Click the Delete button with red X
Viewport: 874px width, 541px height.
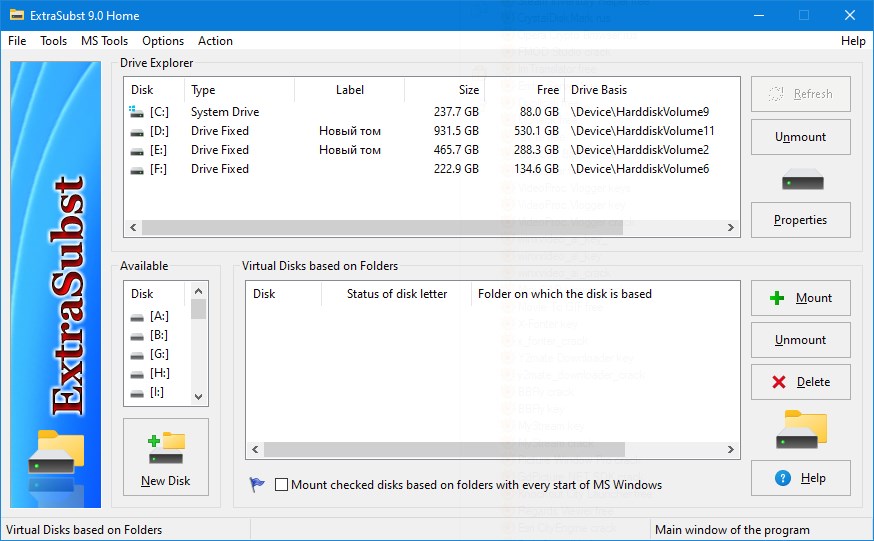tap(800, 382)
